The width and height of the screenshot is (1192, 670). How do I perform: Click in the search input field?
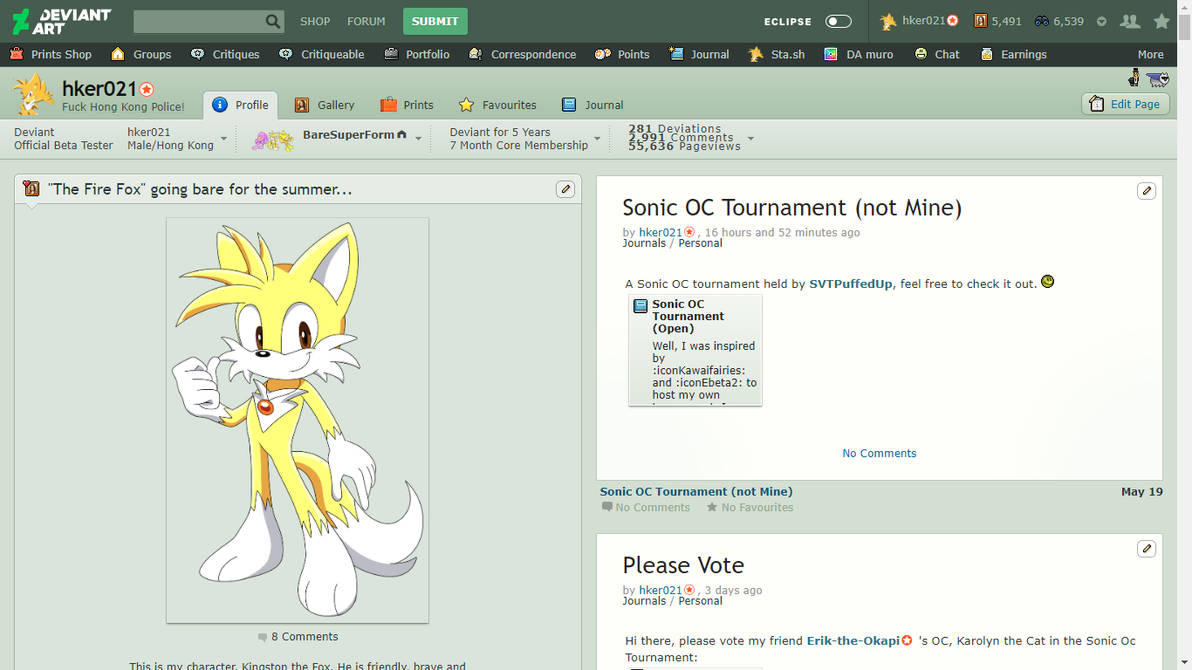pos(198,21)
